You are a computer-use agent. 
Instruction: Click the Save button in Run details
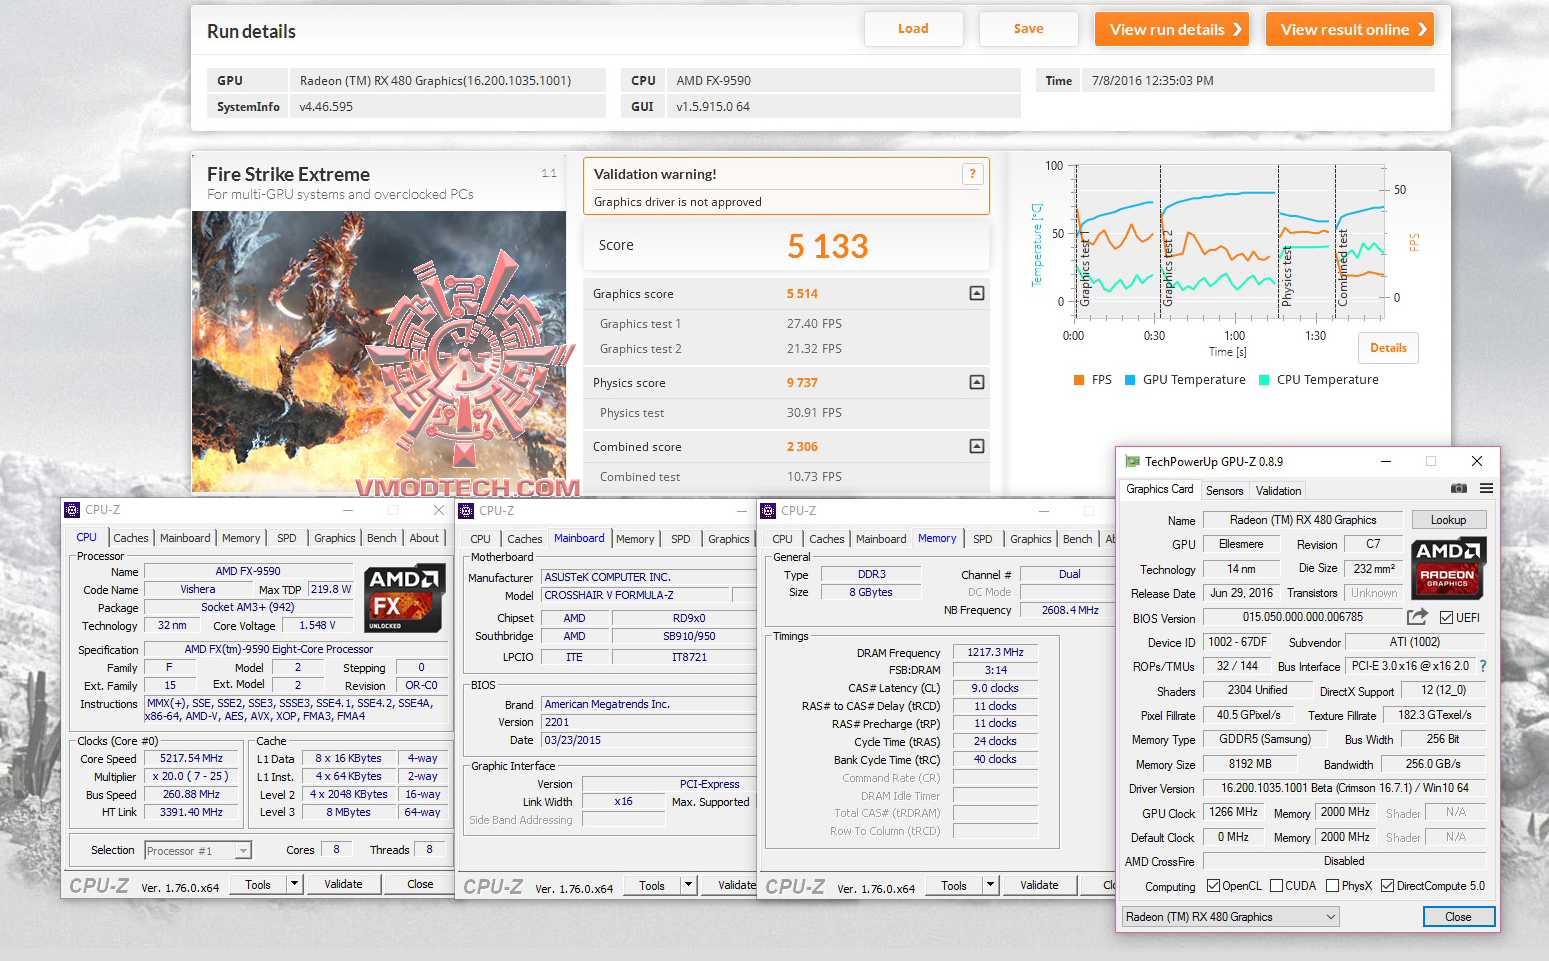pos(1028,29)
